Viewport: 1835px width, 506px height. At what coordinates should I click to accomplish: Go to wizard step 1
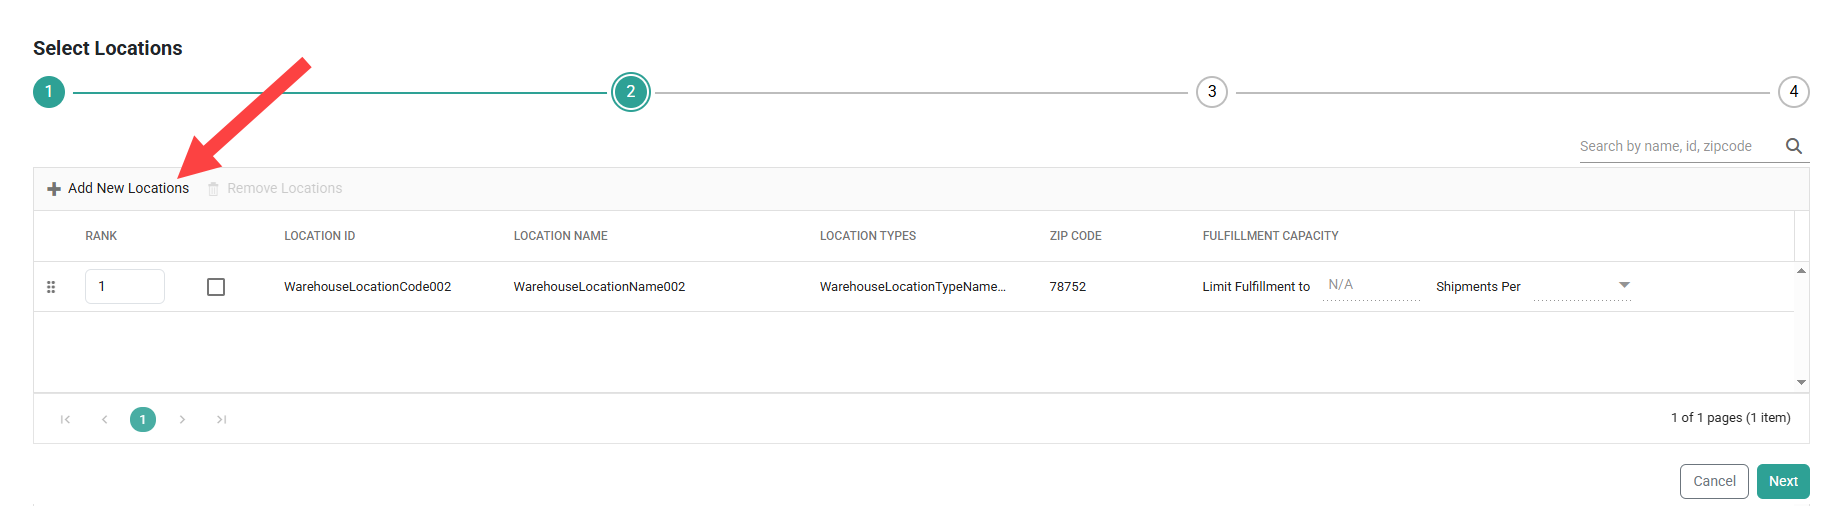coord(49,92)
